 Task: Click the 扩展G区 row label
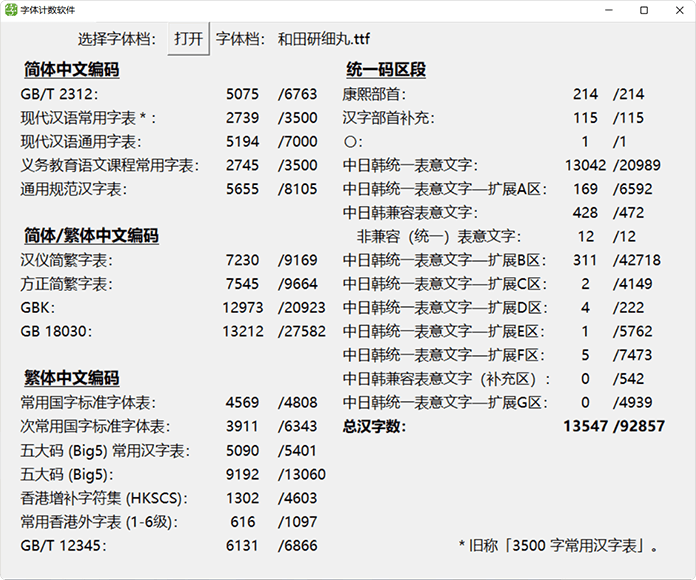point(445,403)
